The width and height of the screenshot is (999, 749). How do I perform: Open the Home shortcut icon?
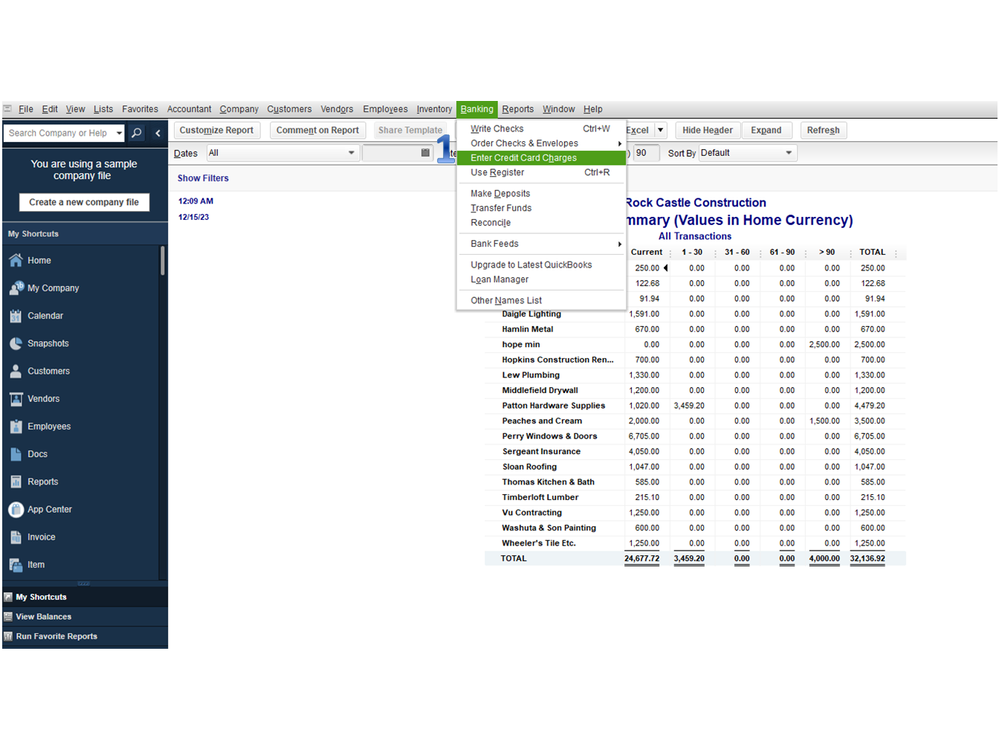16,260
